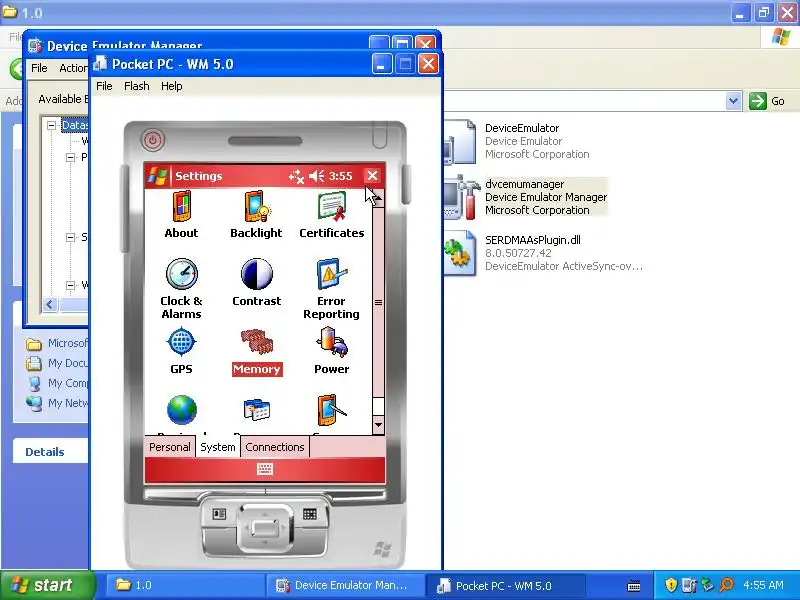Click the Go button in Explorer
The height and width of the screenshot is (600, 800).
[767, 101]
